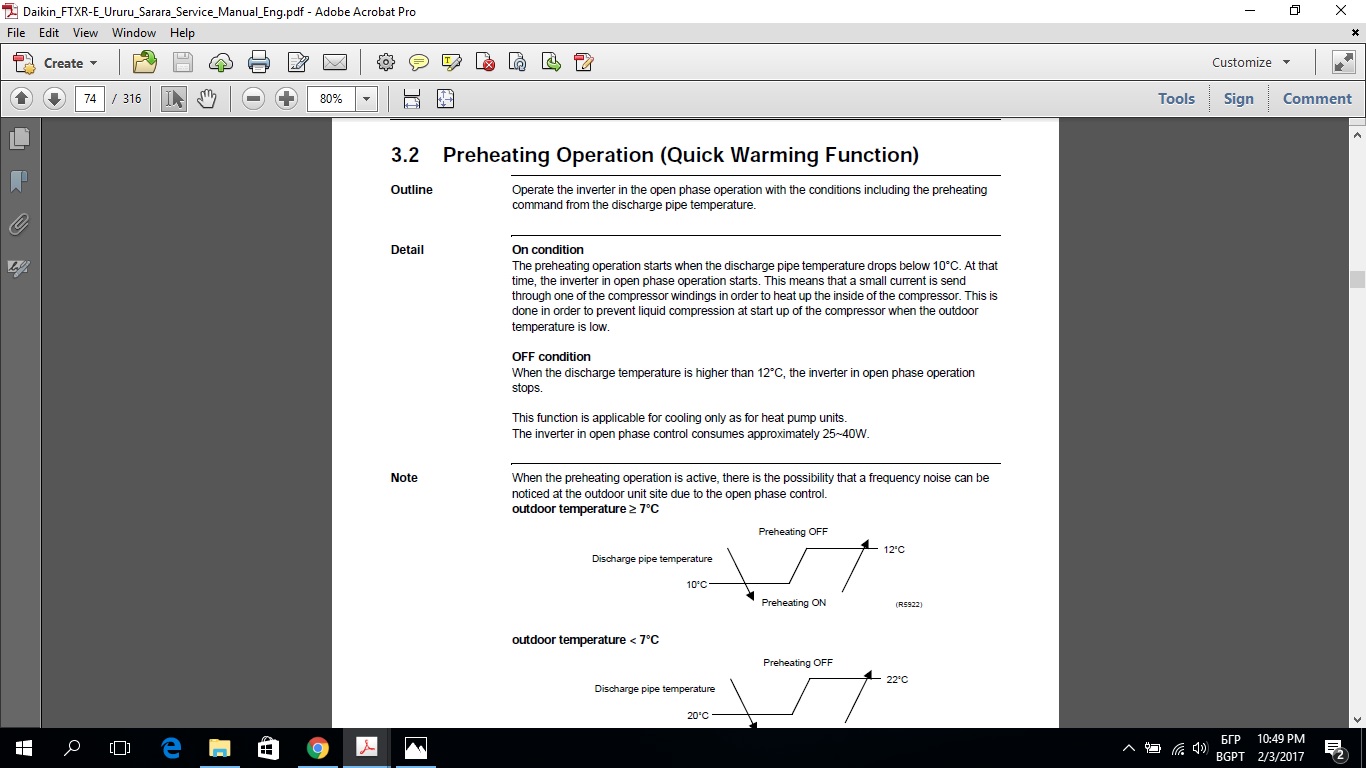The width and height of the screenshot is (1366, 768).
Task: Open Page Thumbnails side panel
Action: coord(19,138)
